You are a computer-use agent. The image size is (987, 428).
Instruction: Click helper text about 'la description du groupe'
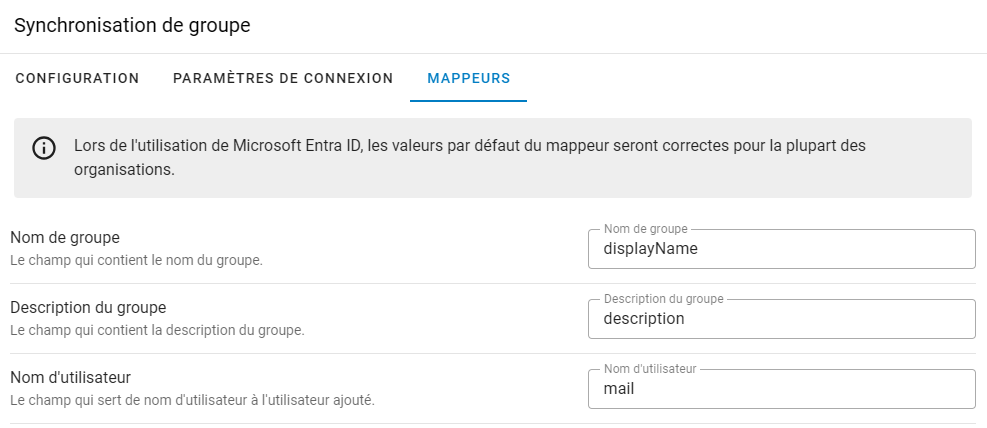[x=157, y=330]
